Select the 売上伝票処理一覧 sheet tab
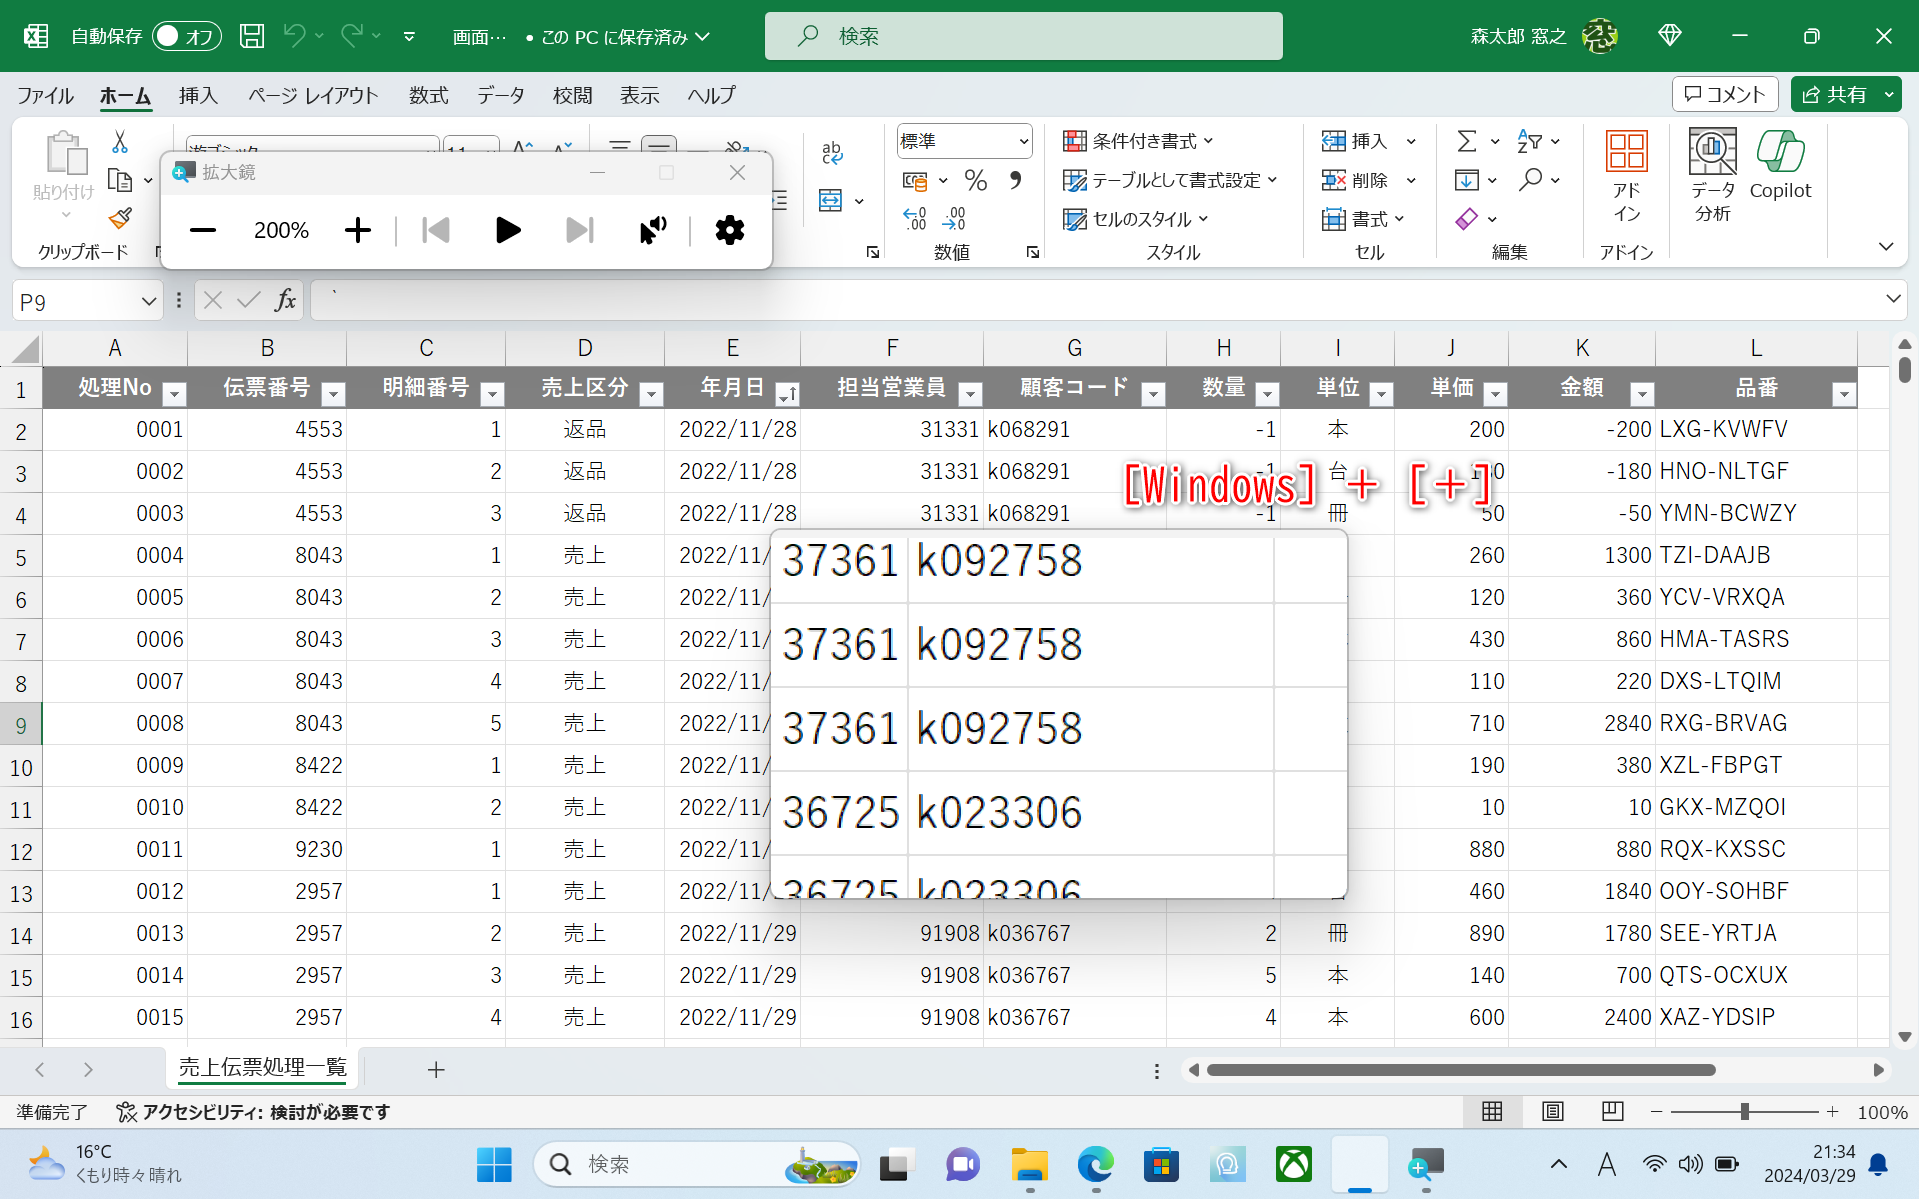The image size is (1919, 1199). pos(261,1068)
